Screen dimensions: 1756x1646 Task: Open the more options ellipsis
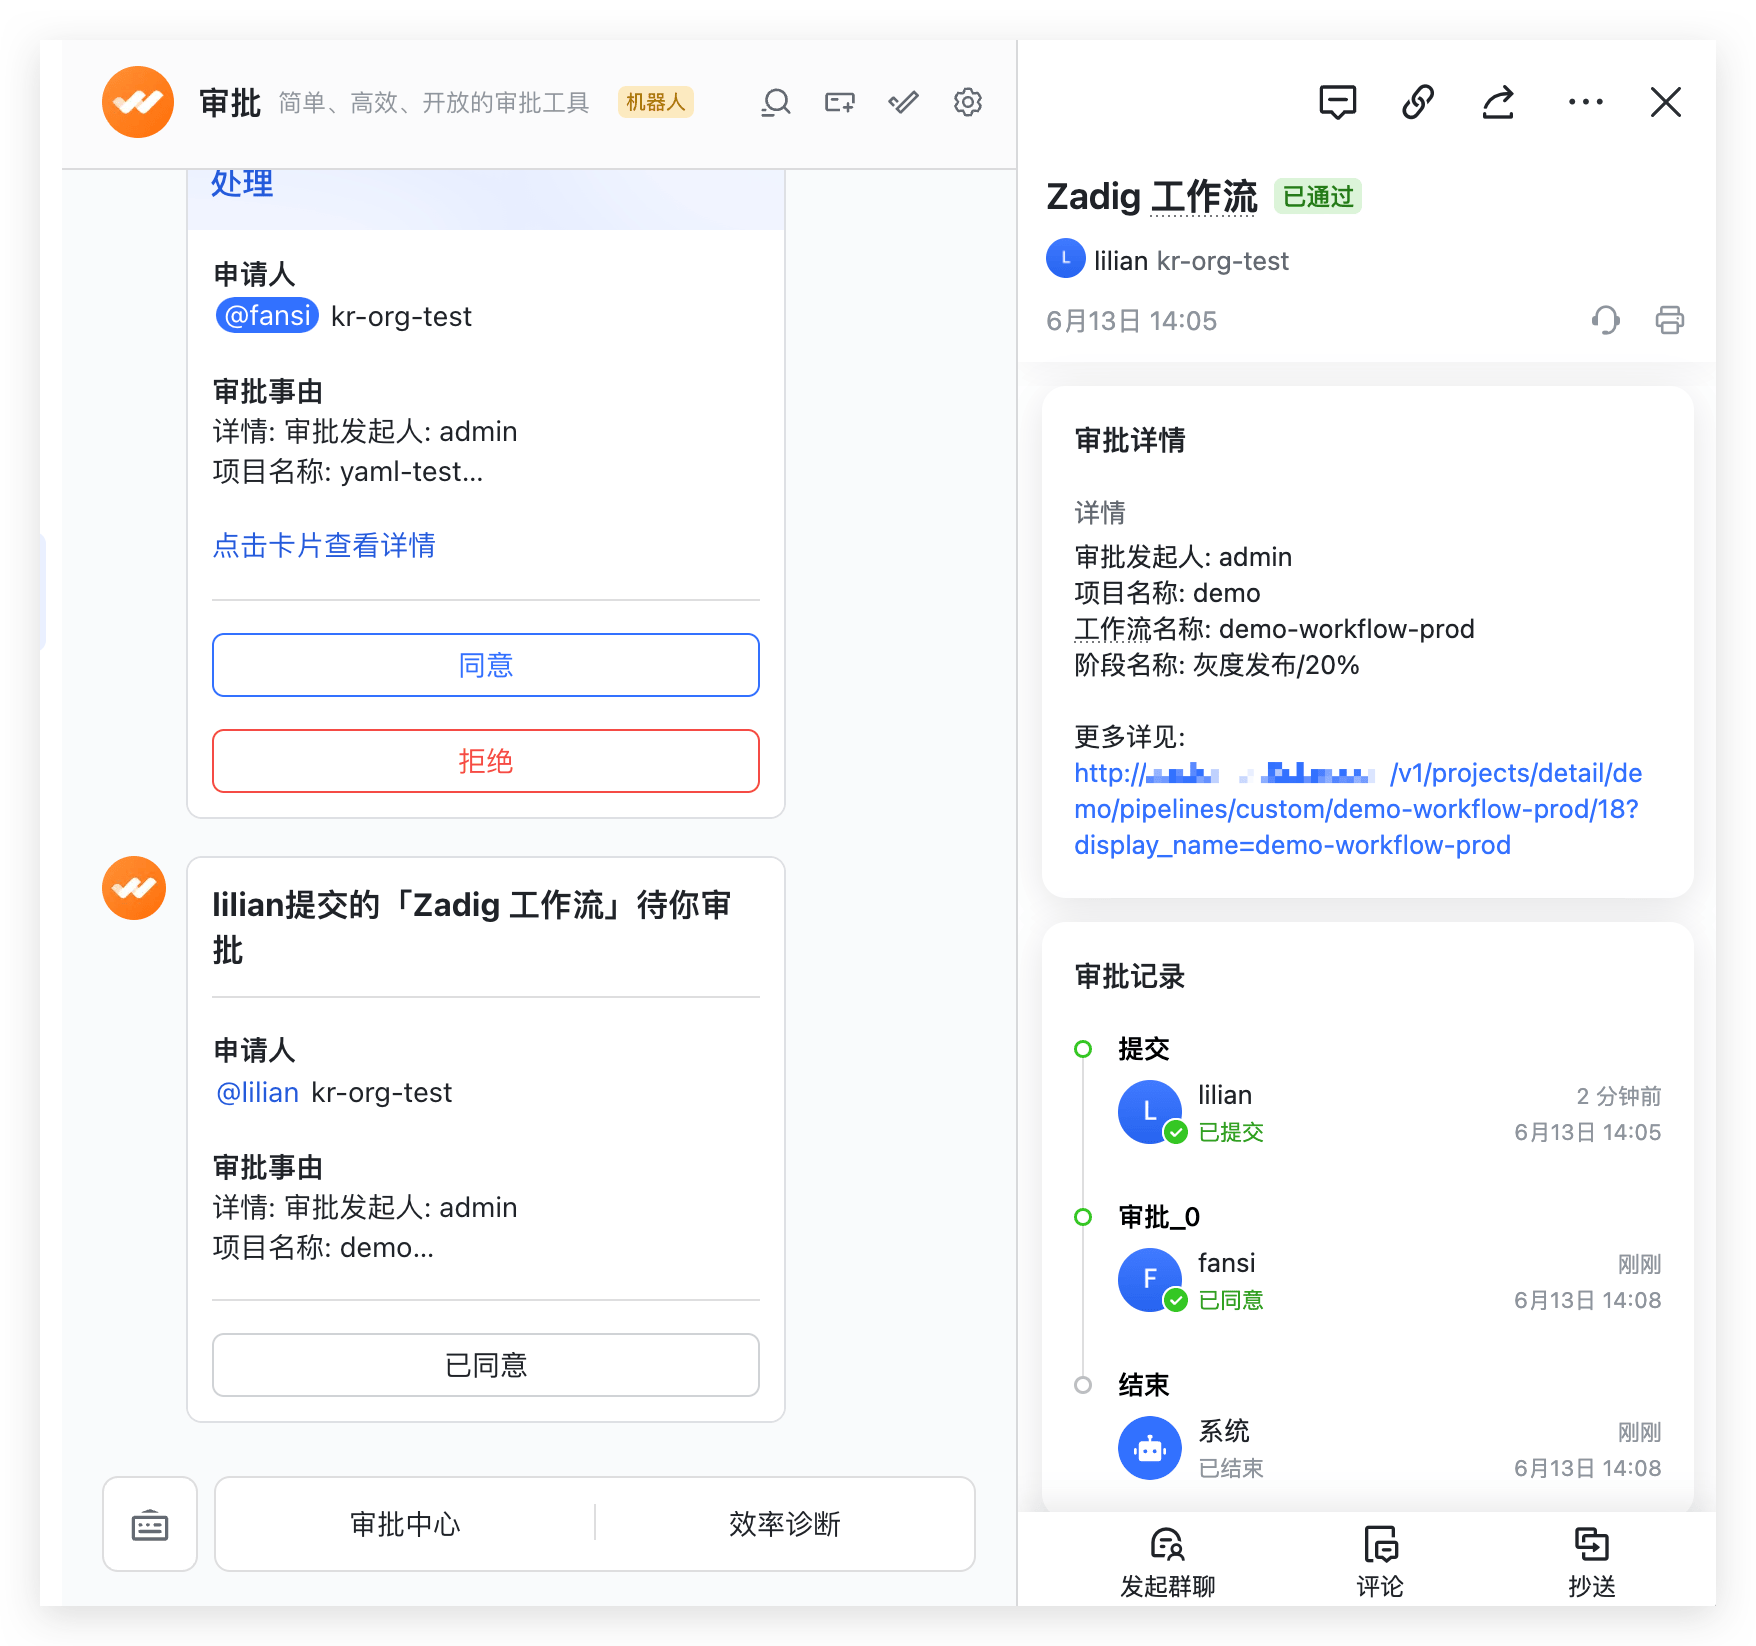tap(1585, 102)
